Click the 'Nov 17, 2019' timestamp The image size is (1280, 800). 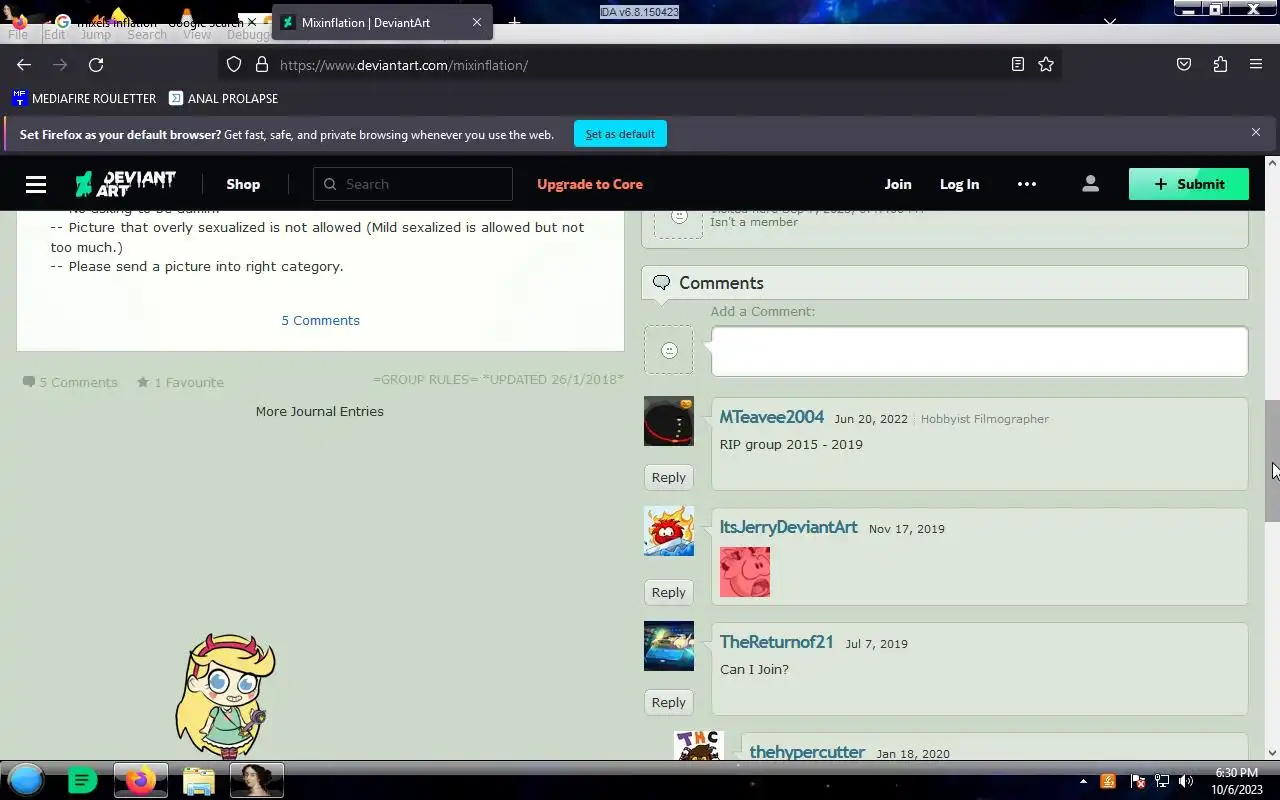[907, 529]
